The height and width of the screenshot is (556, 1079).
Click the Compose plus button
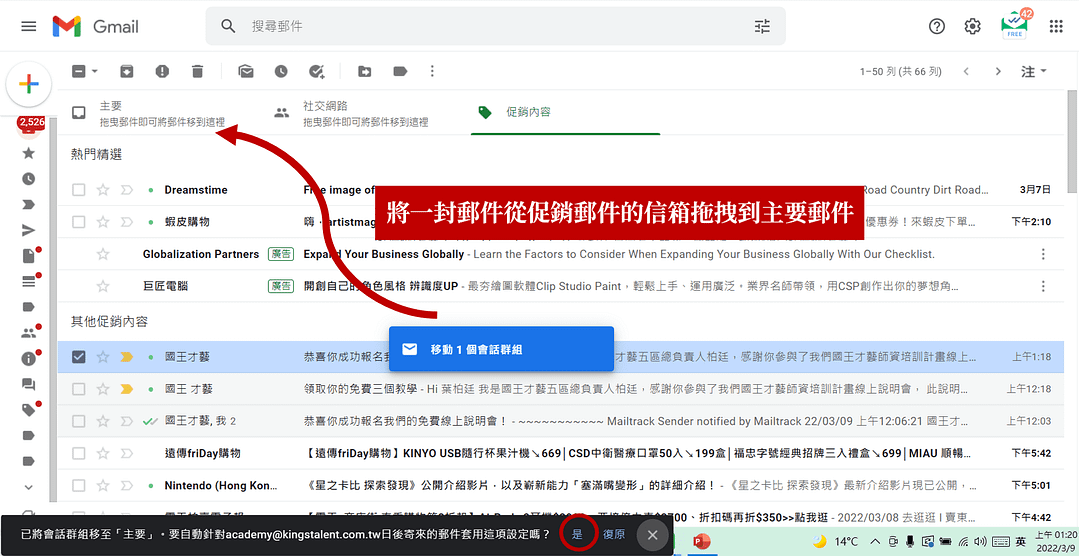[x=29, y=85]
